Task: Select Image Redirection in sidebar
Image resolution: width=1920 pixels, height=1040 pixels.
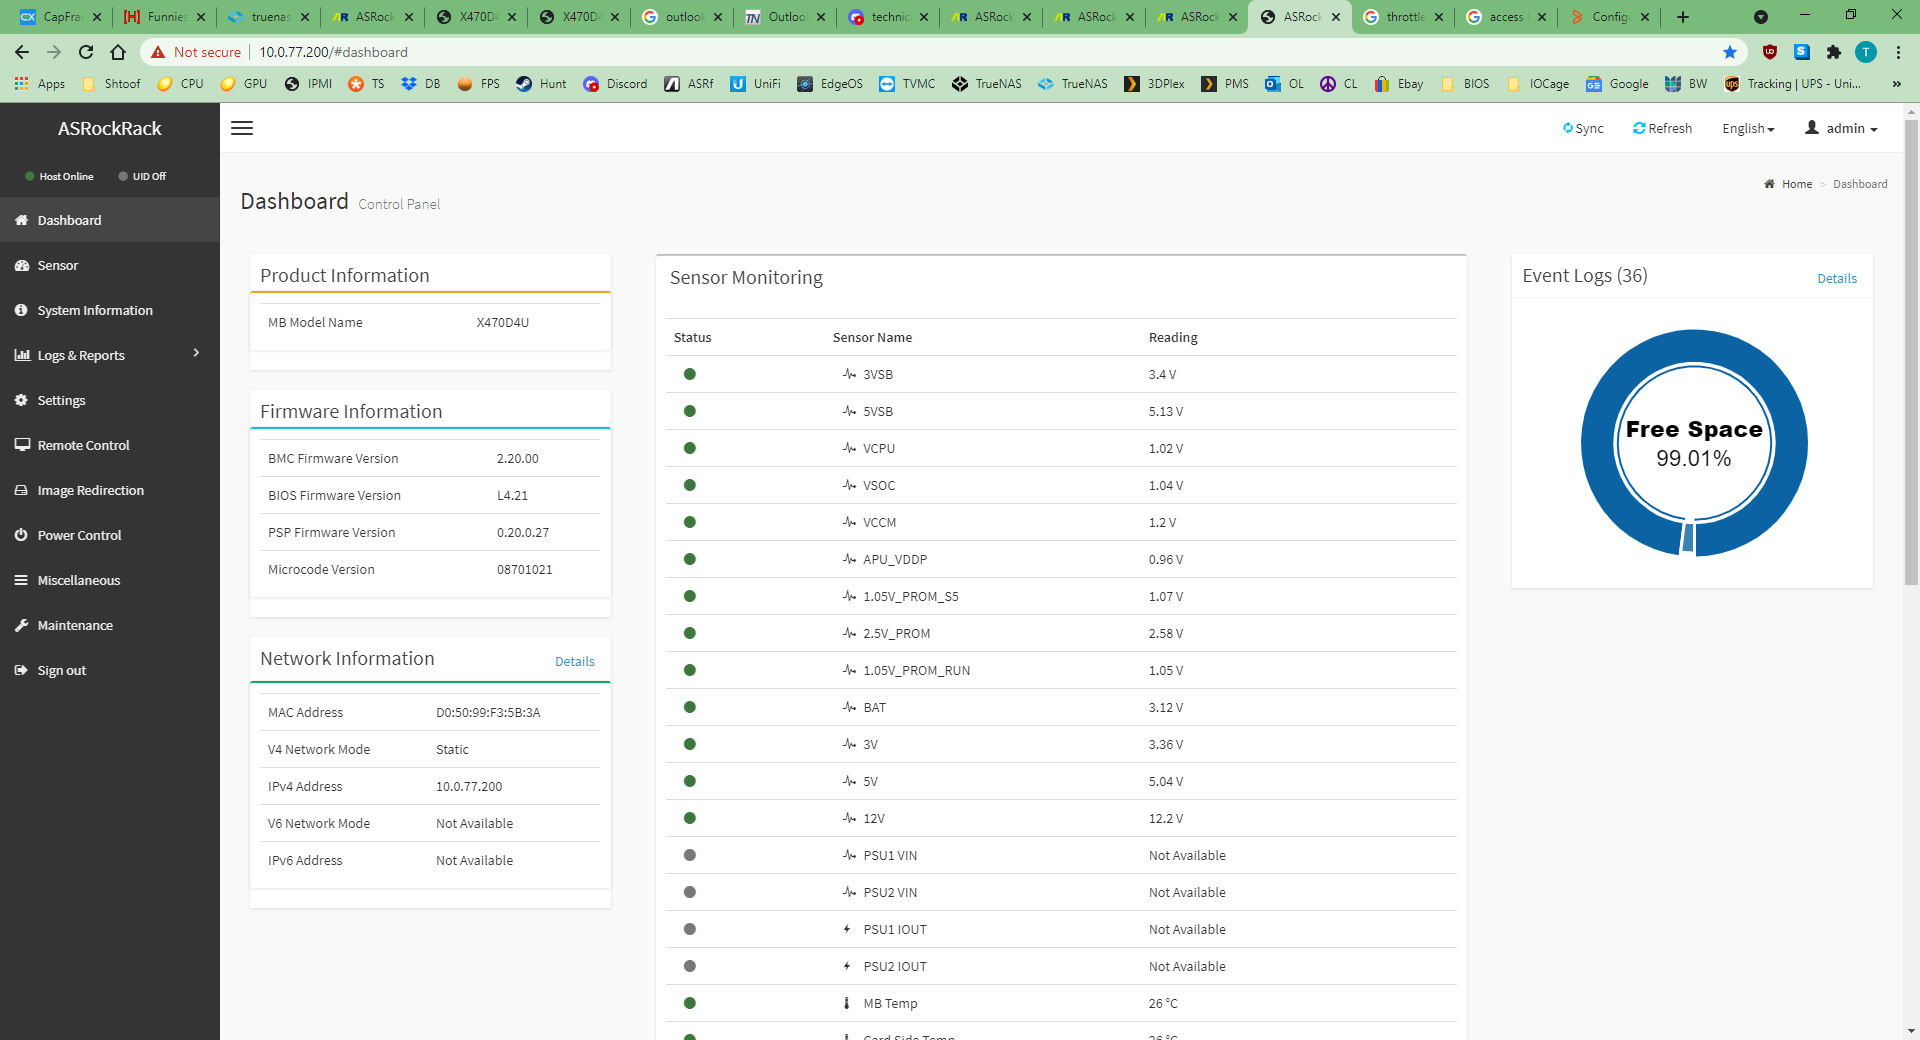Action: 109,490
